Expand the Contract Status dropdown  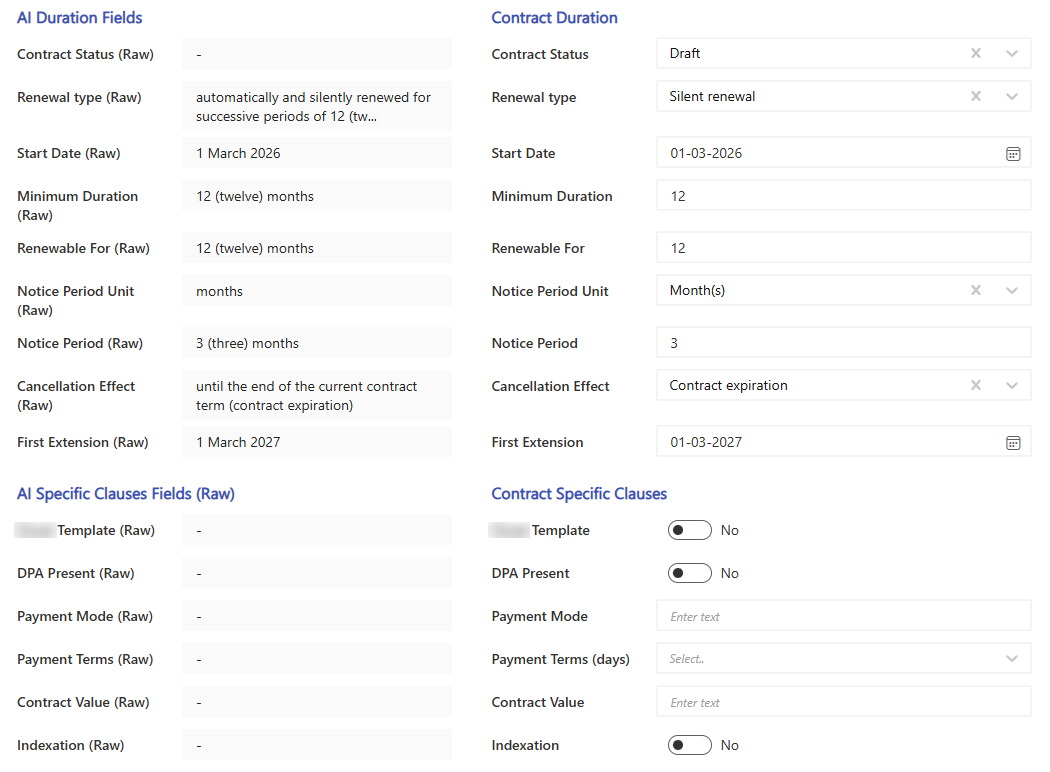click(x=1012, y=54)
